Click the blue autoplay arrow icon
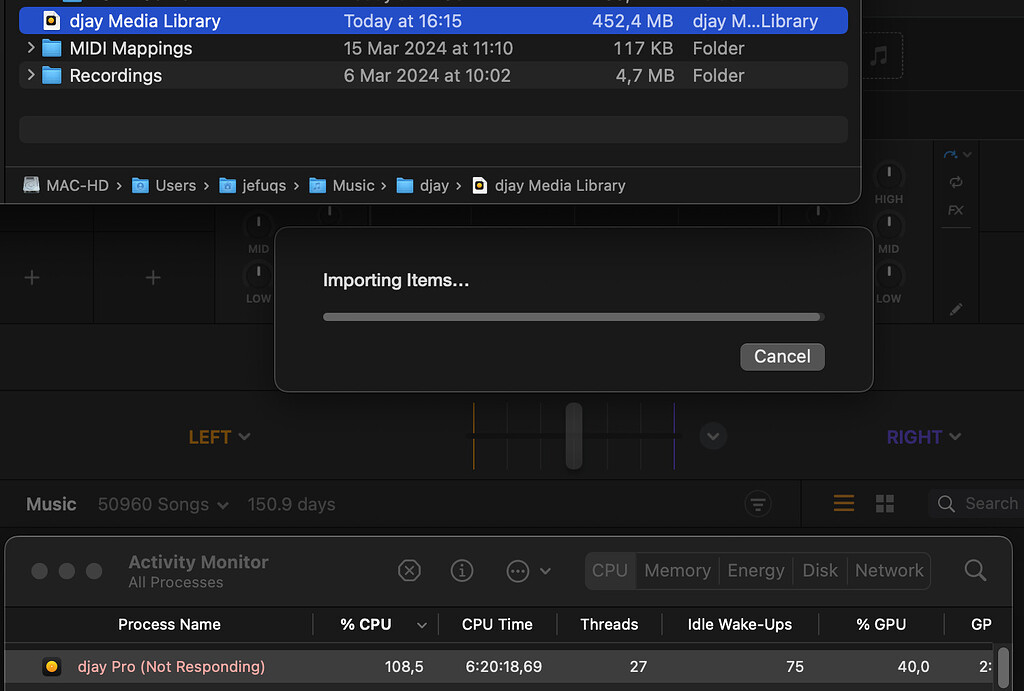1024x691 pixels. (x=953, y=152)
